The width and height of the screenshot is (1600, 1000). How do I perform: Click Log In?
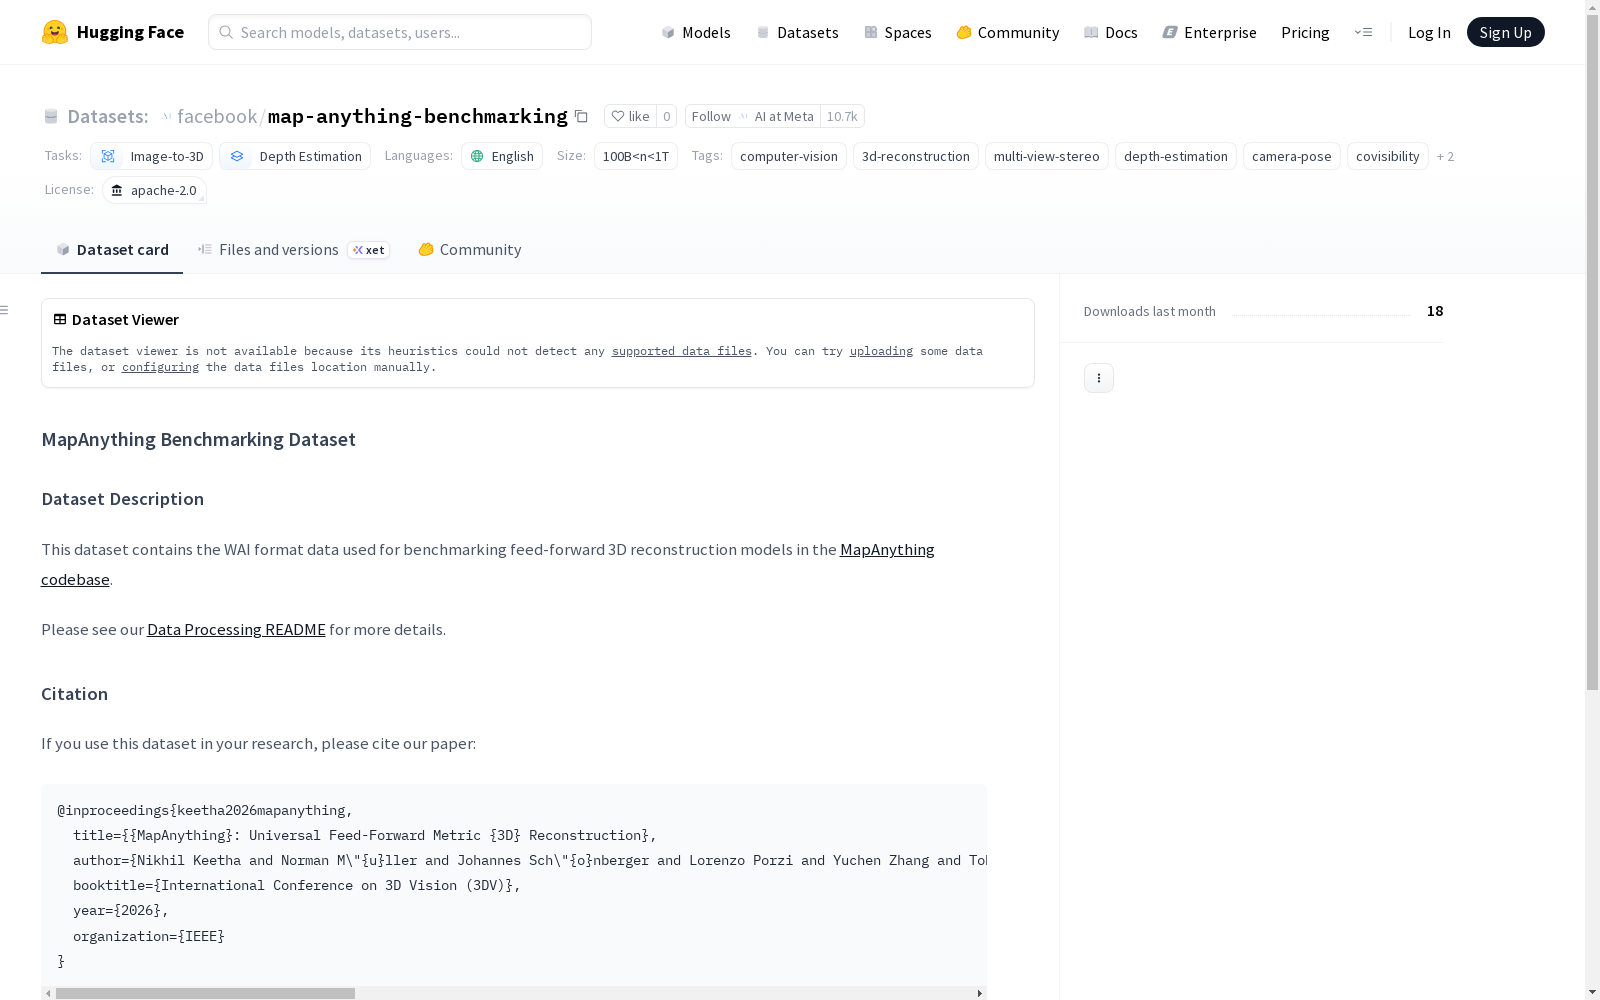pyautogui.click(x=1429, y=32)
